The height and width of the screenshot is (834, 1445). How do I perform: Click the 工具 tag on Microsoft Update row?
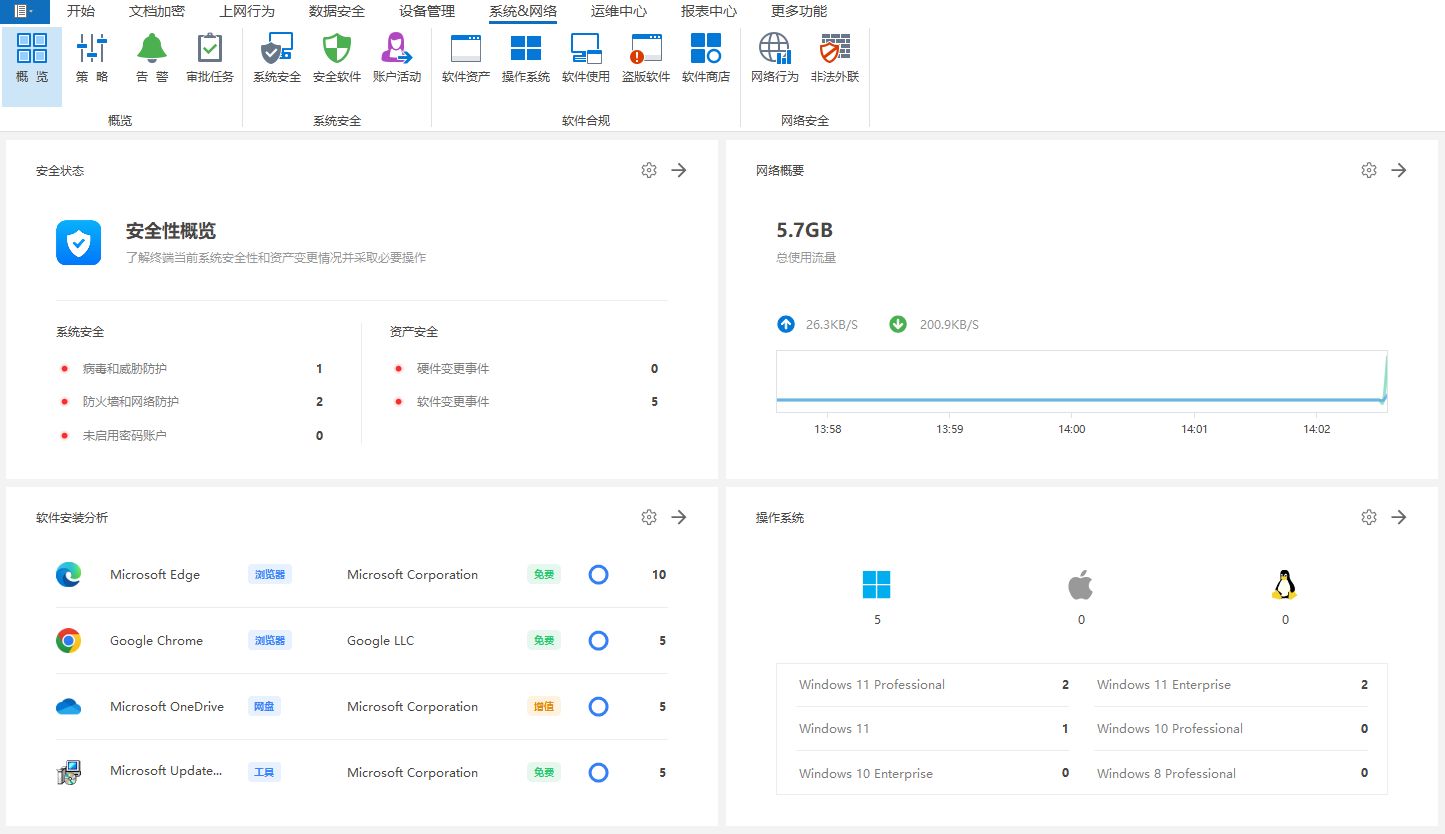(x=264, y=773)
